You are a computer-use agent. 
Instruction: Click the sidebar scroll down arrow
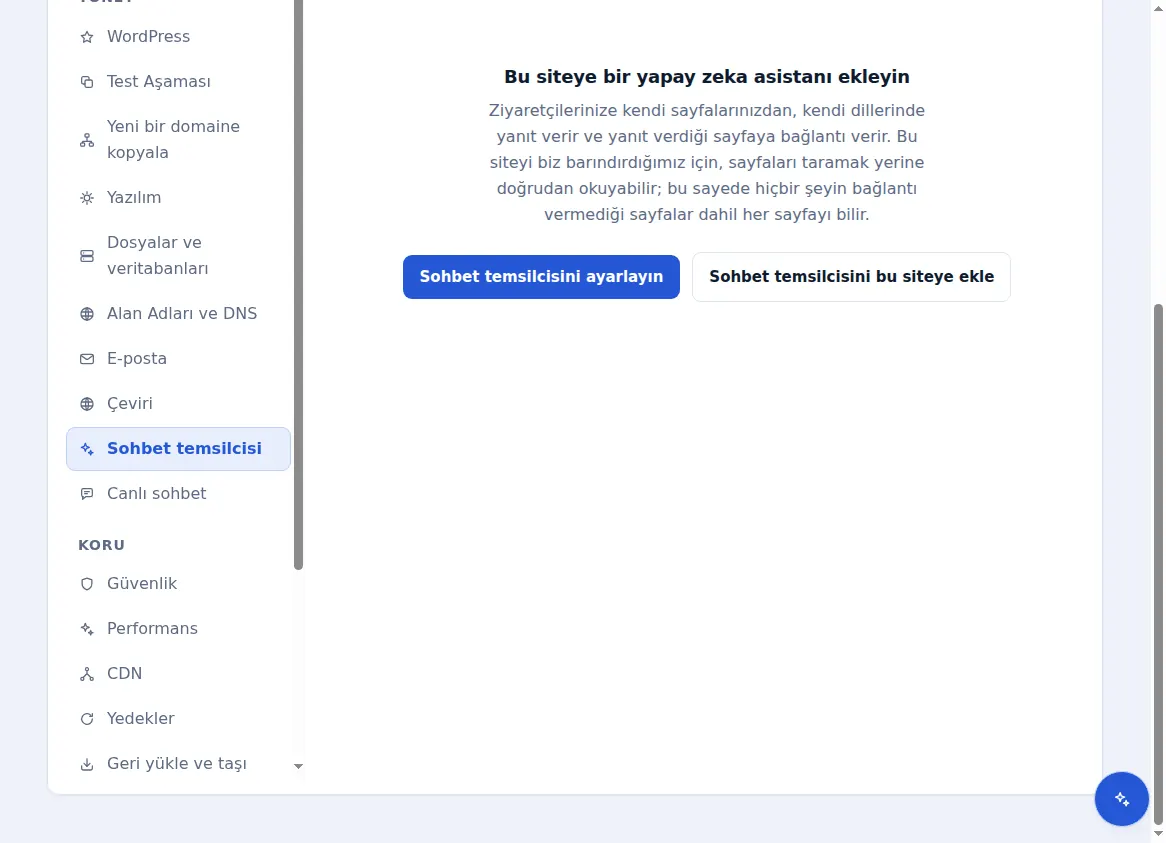pos(298,766)
